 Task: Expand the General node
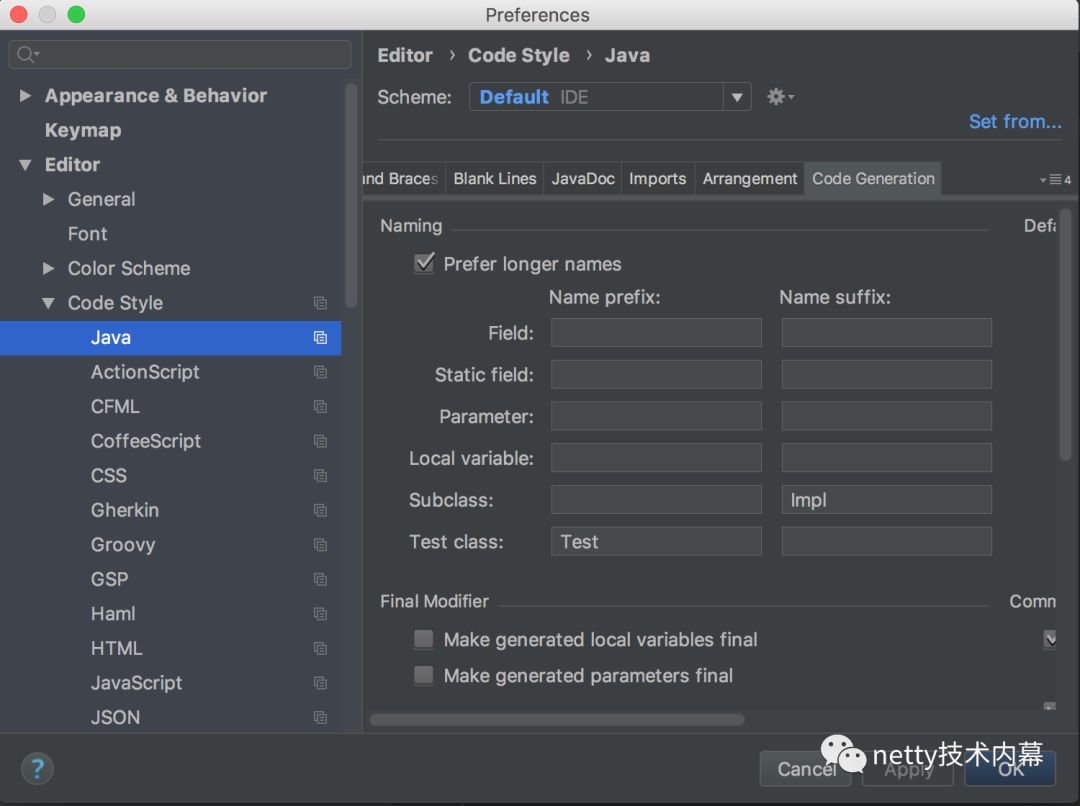(x=48, y=199)
